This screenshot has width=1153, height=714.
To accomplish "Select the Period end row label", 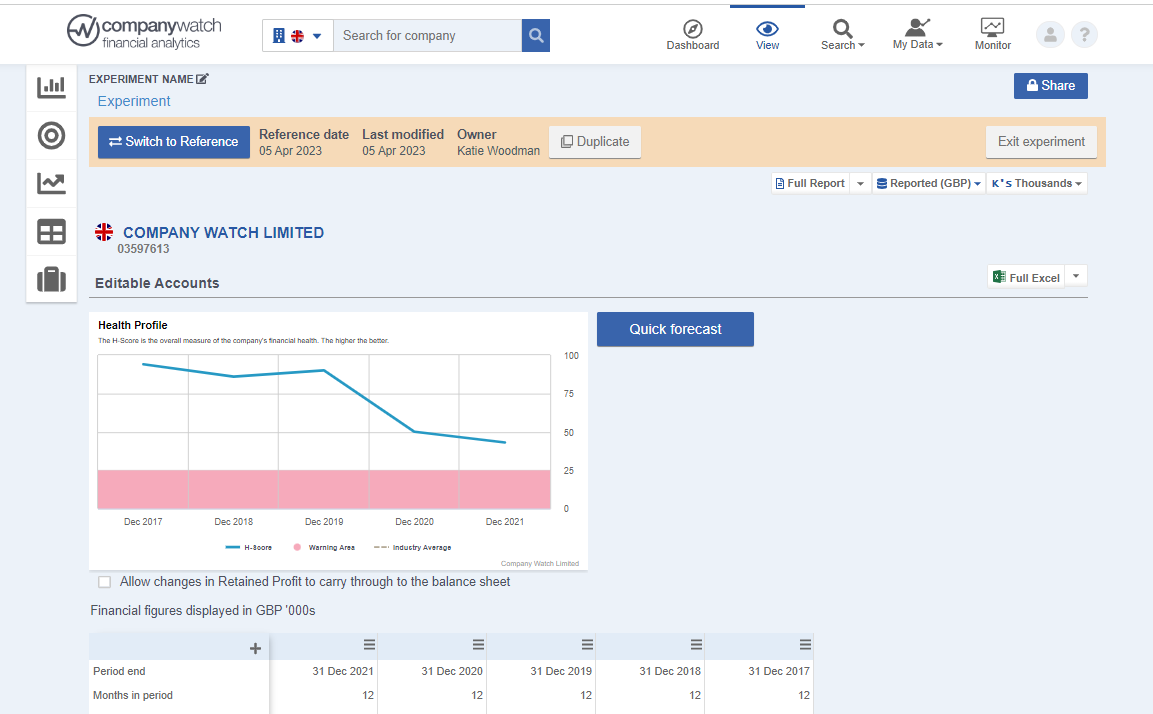I will pyautogui.click(x=119, y=671).
